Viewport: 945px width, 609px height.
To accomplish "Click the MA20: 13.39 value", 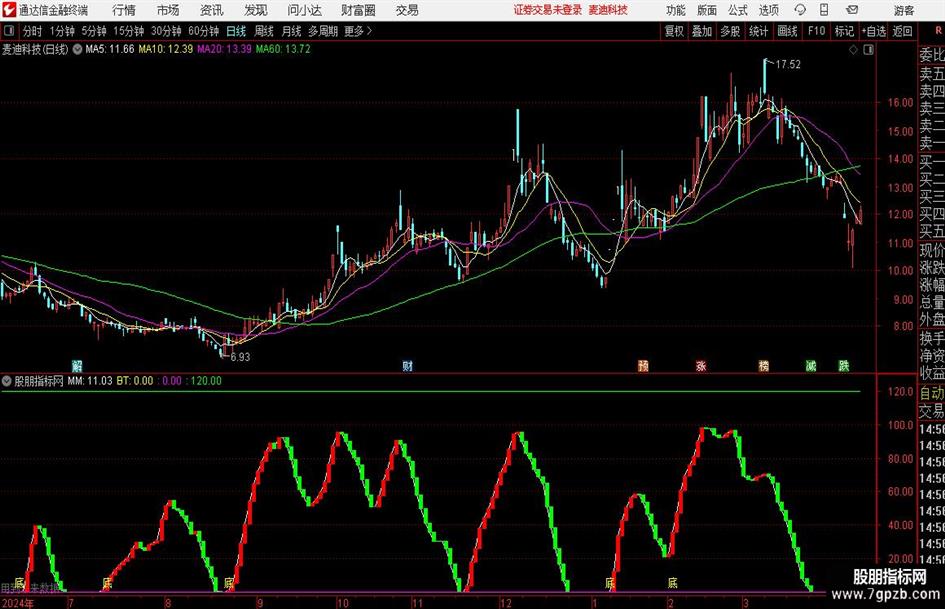I will 224,49.
